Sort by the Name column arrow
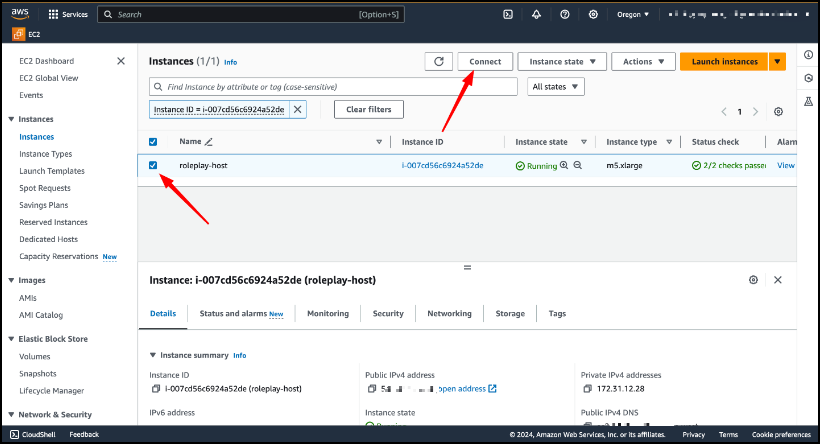 pyautogui.click(x=379, y=142)
